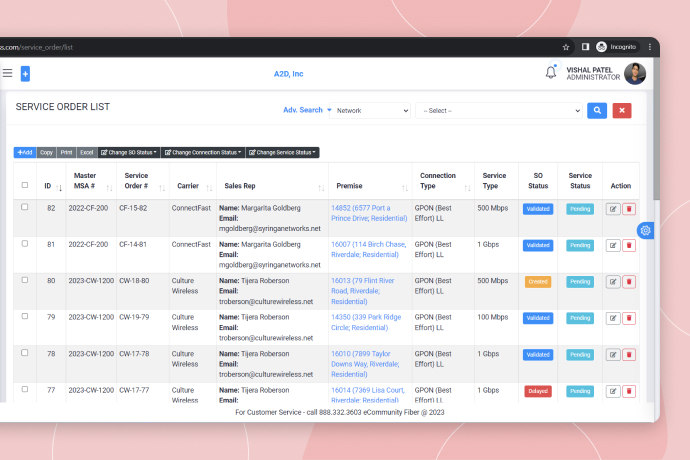690x460 pixels.
Task: Click Created status badge for ID 80
Action: [538, 282]
